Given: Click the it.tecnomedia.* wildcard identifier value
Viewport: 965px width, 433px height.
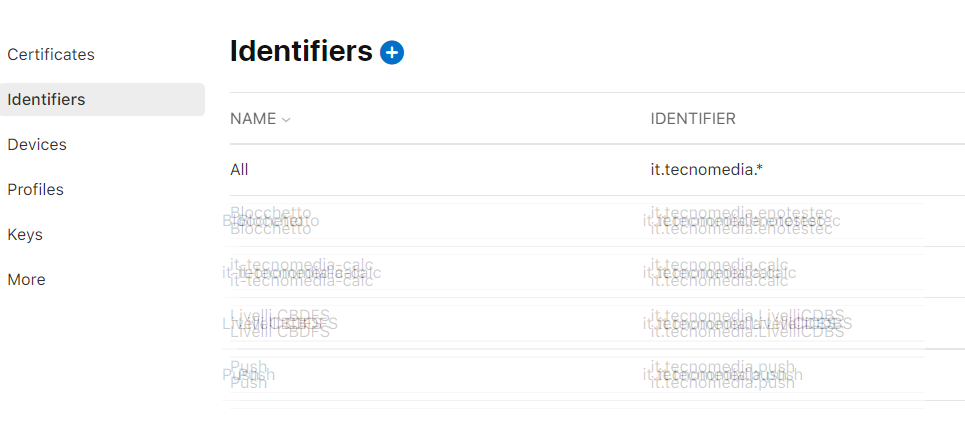Looking at the screenshot, I should coord(707,170).
